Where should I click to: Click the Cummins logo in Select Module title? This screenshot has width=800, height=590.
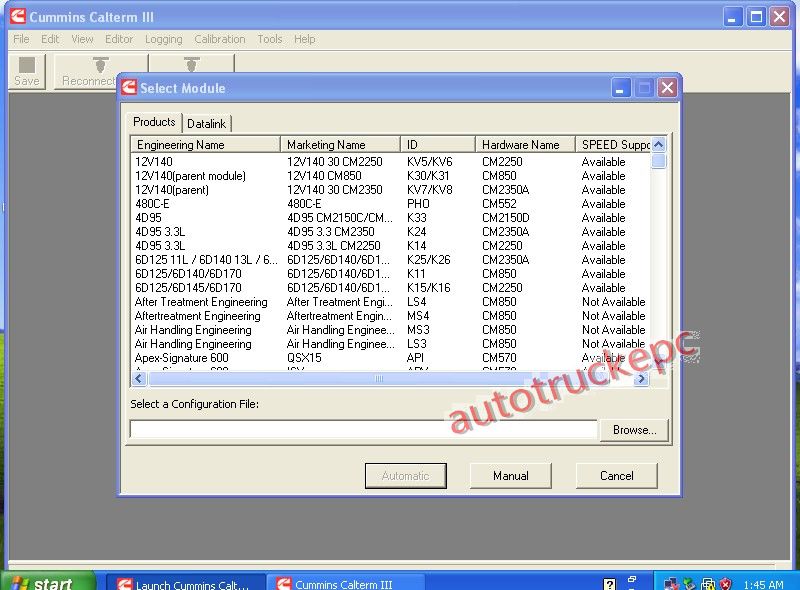[129, 87]
